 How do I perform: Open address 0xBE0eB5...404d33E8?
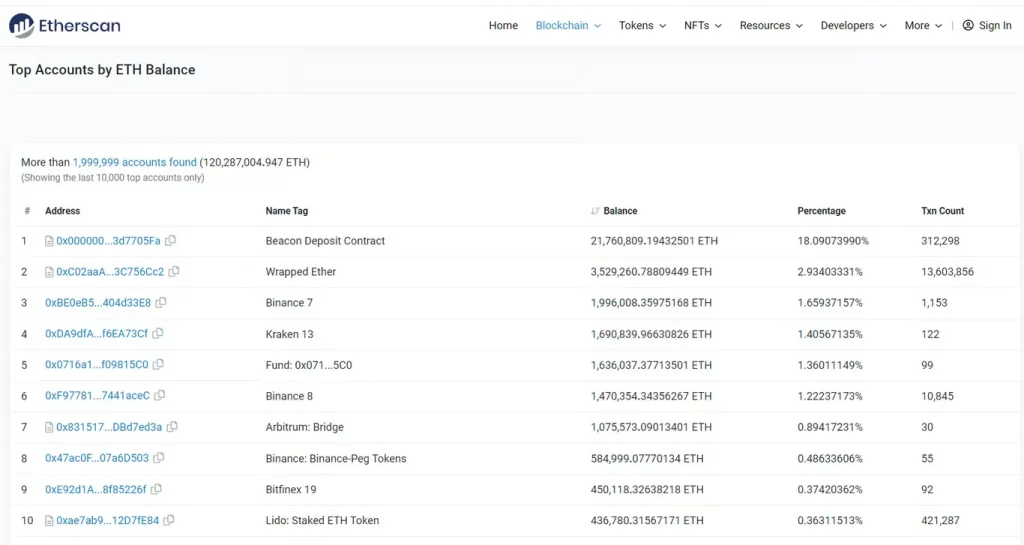point(98,303)
